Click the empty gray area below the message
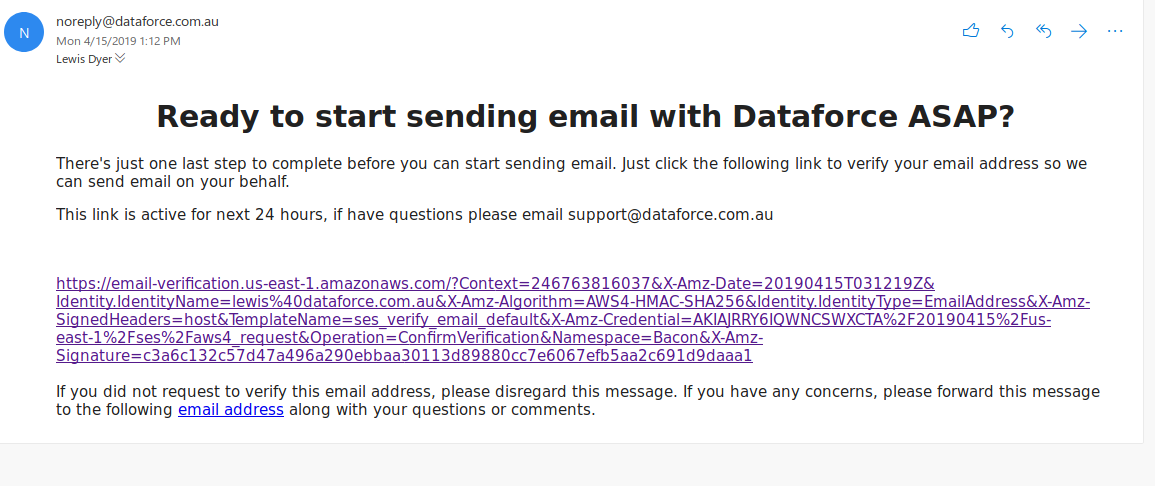This screenshot has width=1155, height=486. tap(577, 466)
